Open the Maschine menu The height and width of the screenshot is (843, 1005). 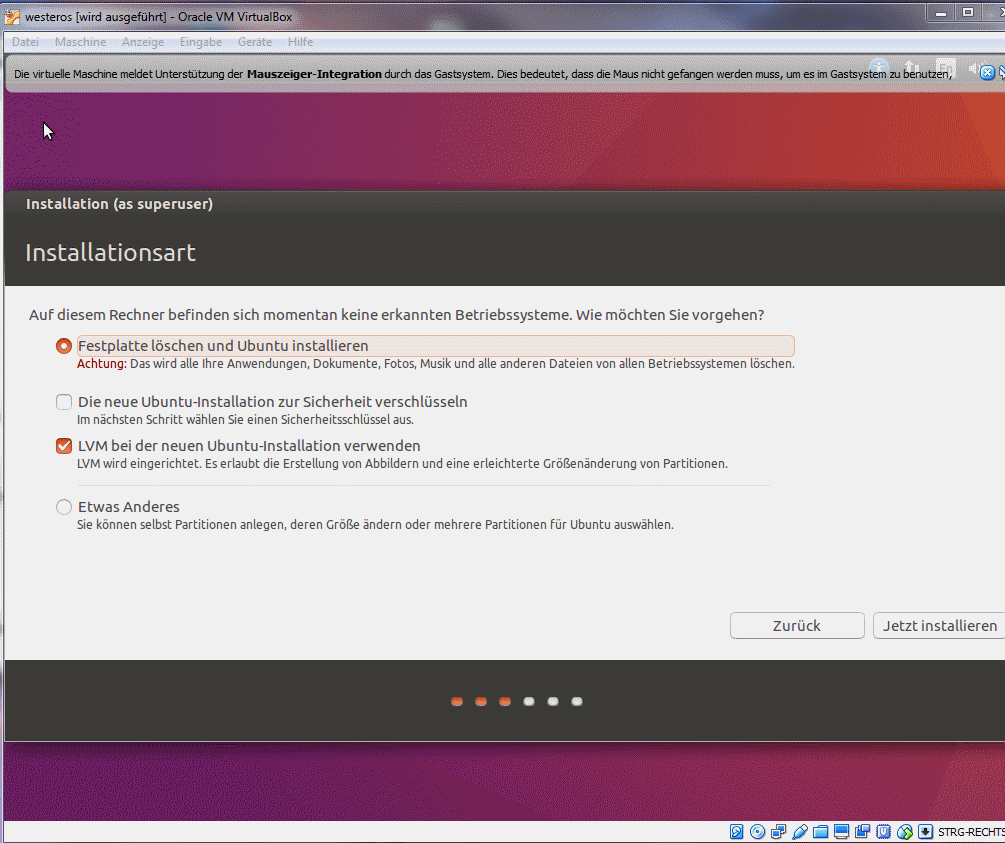click(80, 42)
